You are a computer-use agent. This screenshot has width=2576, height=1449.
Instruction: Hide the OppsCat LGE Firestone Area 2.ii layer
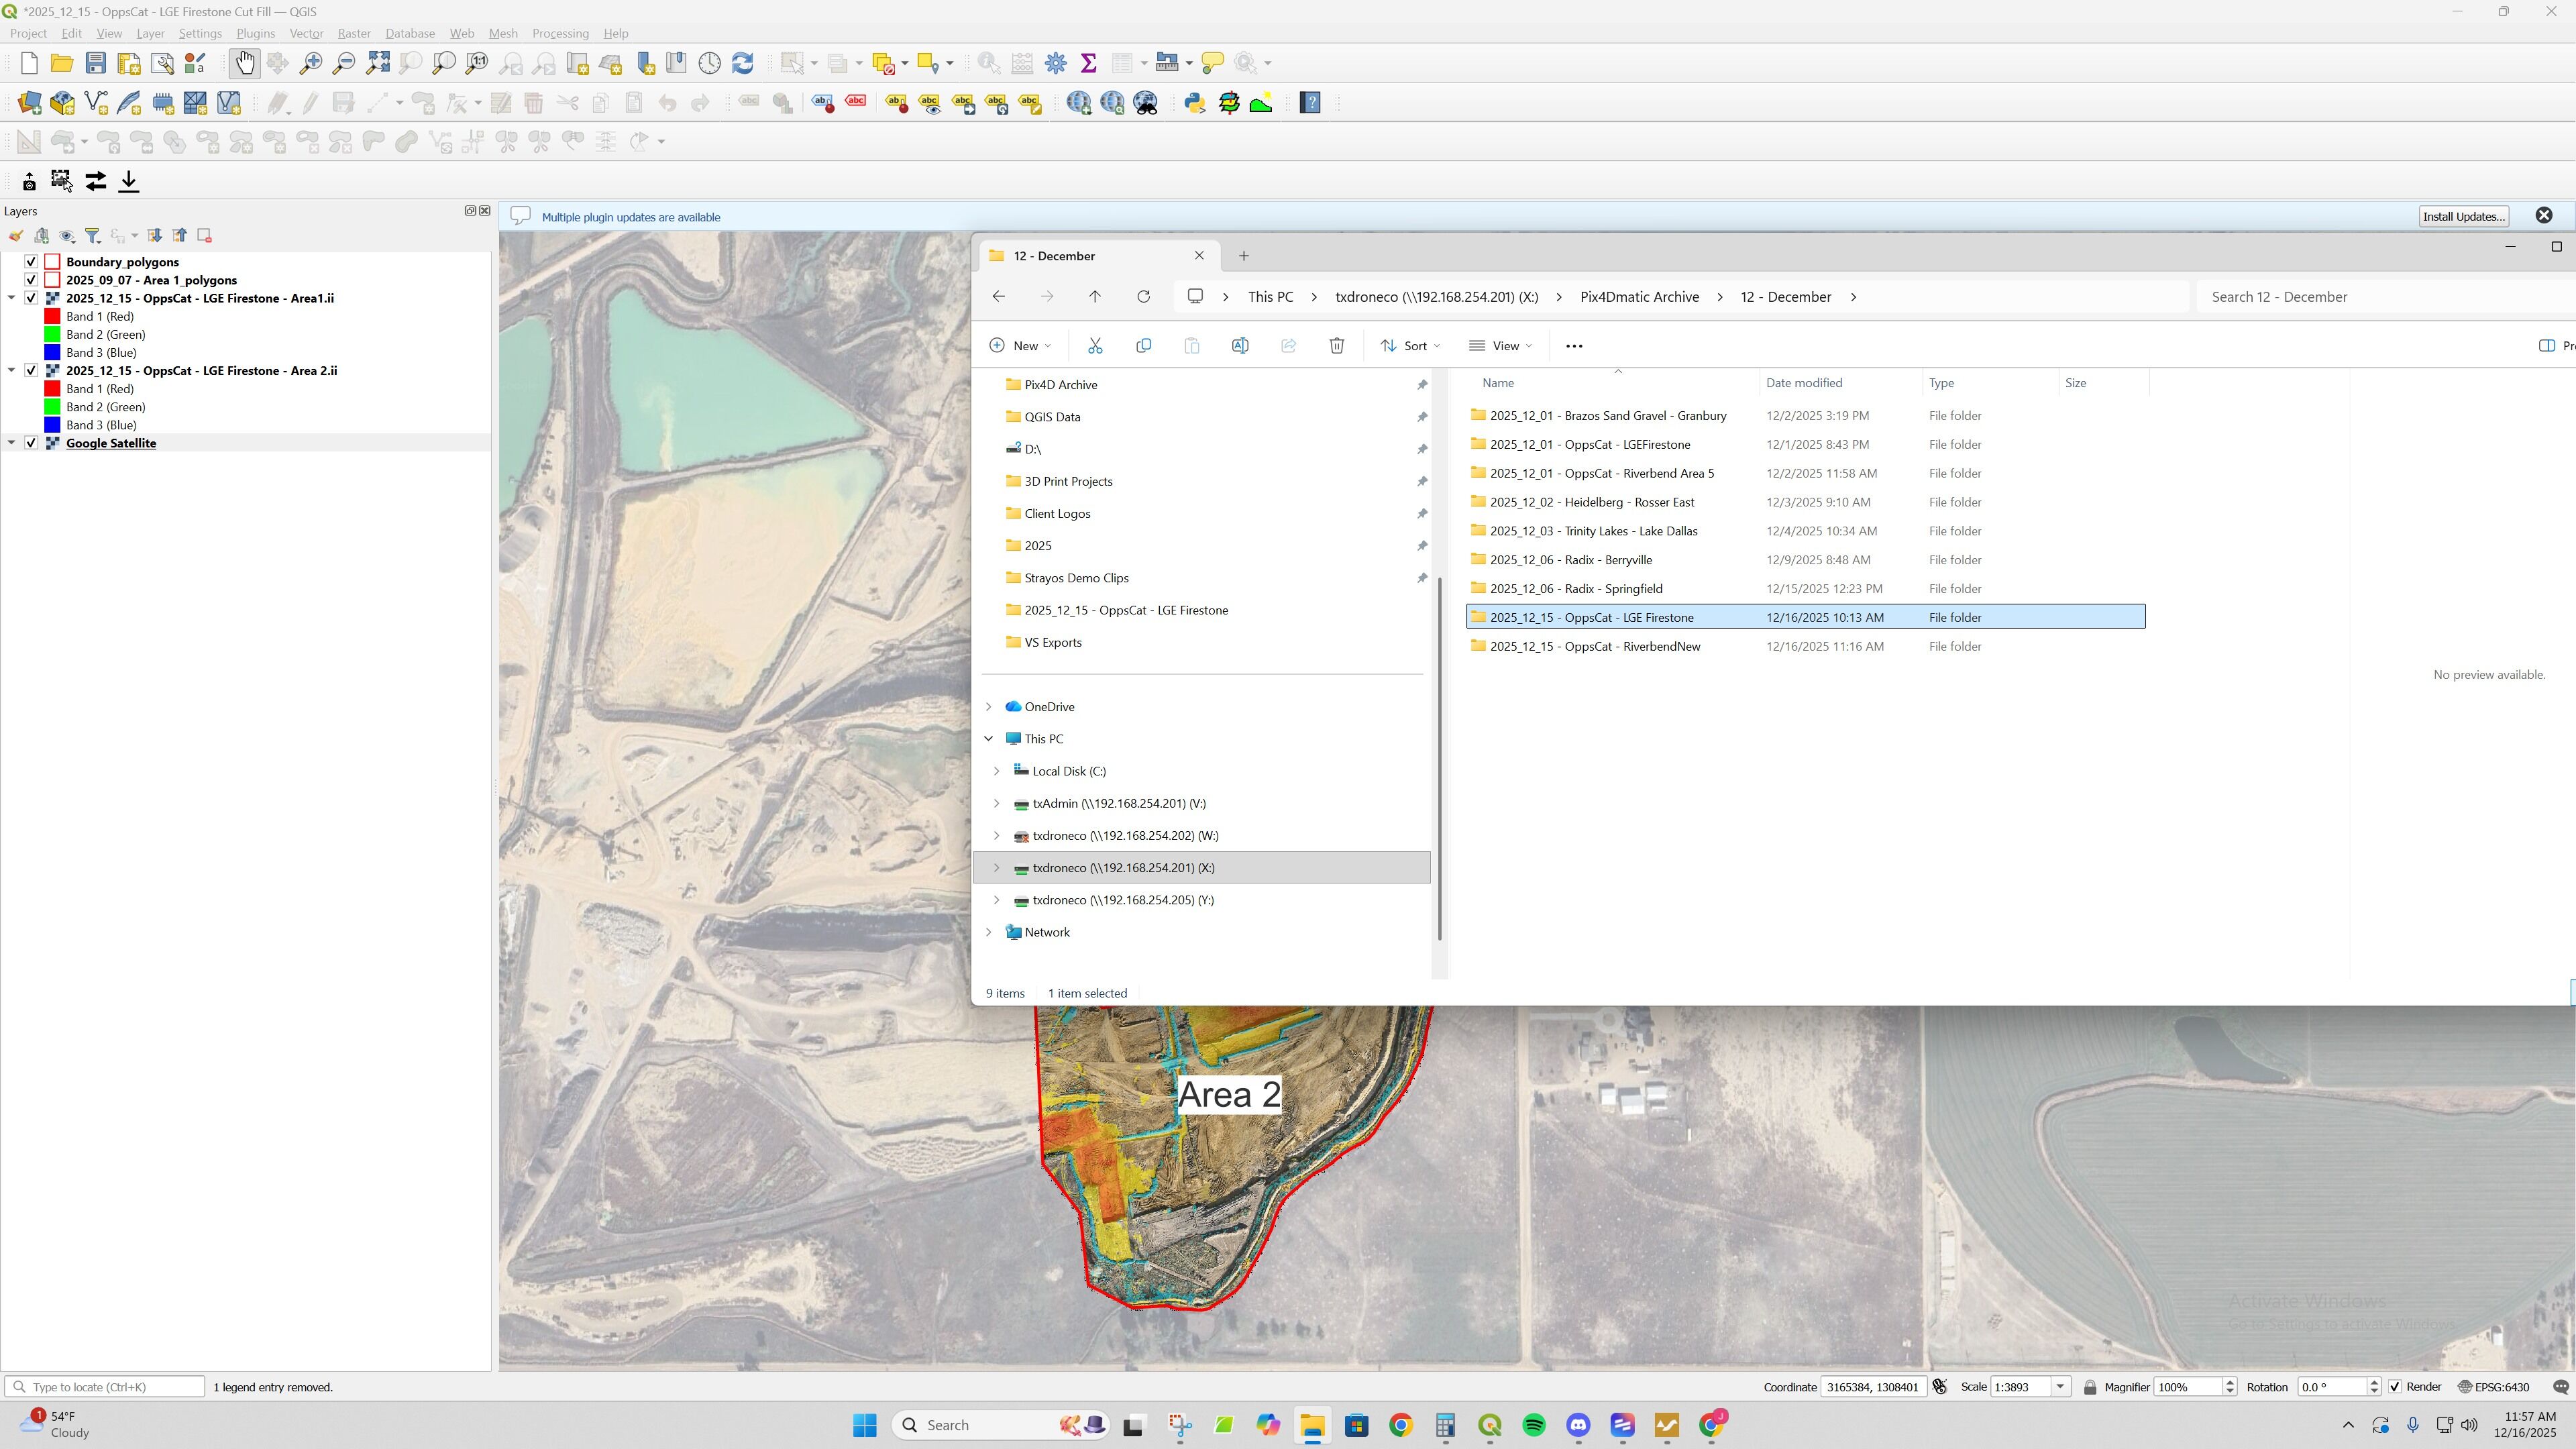(31, 371)
